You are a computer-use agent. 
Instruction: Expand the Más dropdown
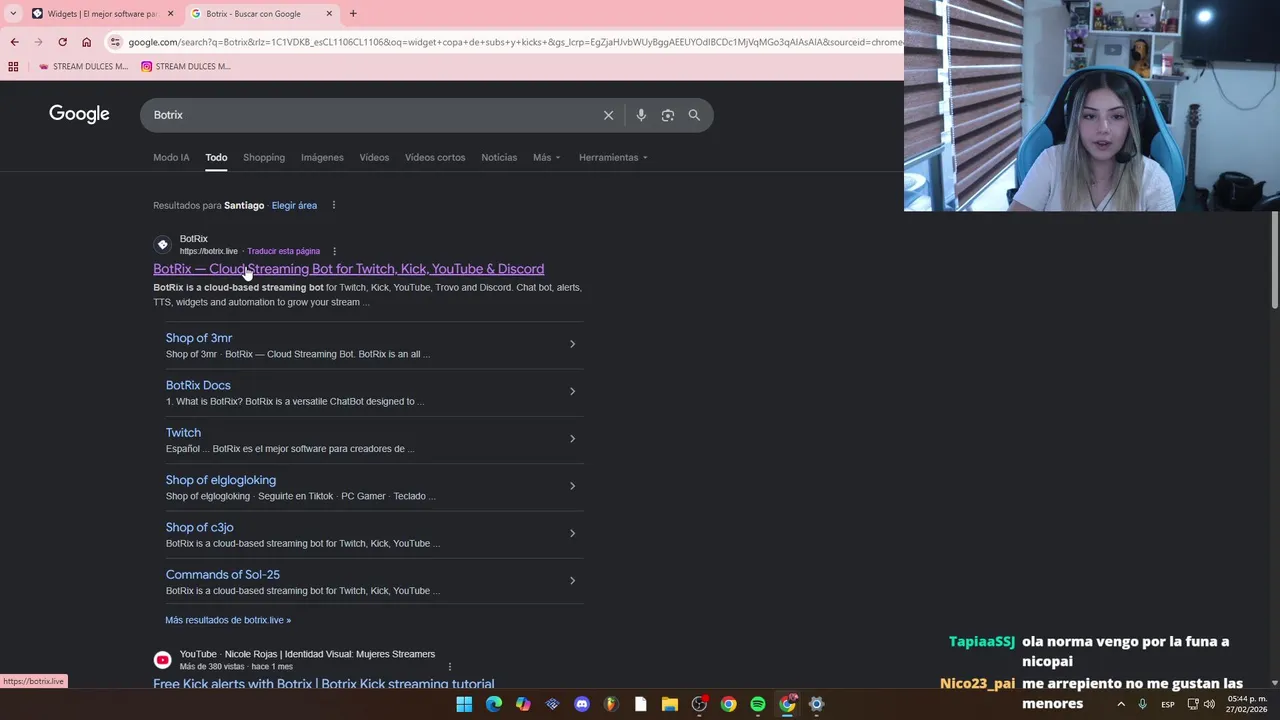coord(547,157)
